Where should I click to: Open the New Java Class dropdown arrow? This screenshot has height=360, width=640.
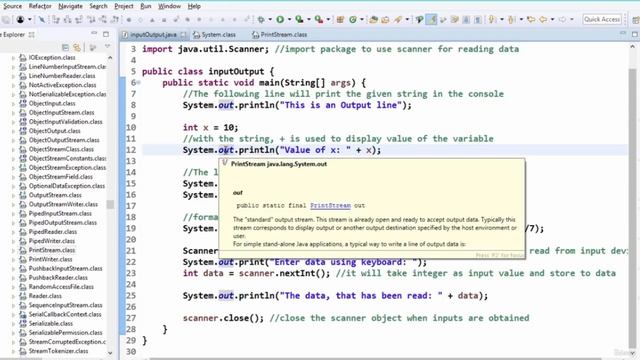(x=362, y=19)
